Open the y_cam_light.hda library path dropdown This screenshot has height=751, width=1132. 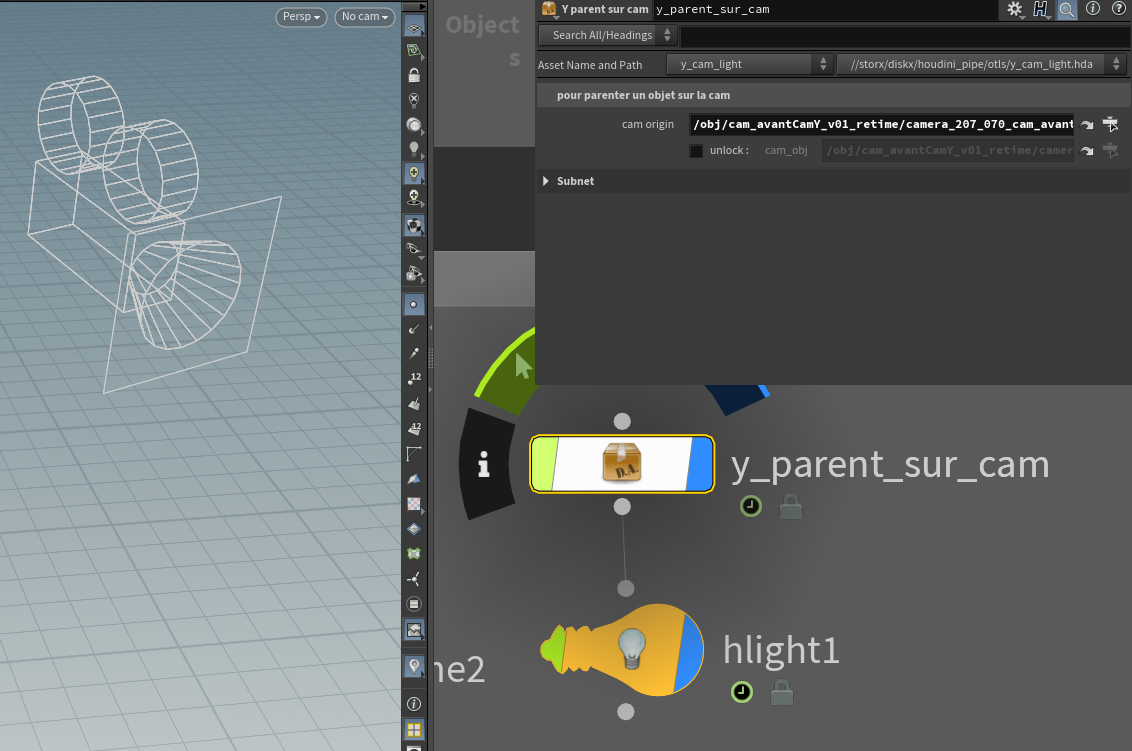981,64
